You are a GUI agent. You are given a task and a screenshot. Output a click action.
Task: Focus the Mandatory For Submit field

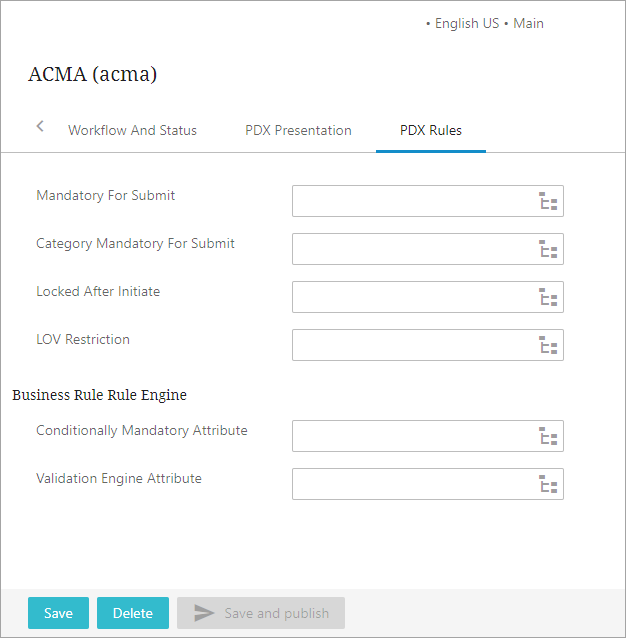coord(412,201)
